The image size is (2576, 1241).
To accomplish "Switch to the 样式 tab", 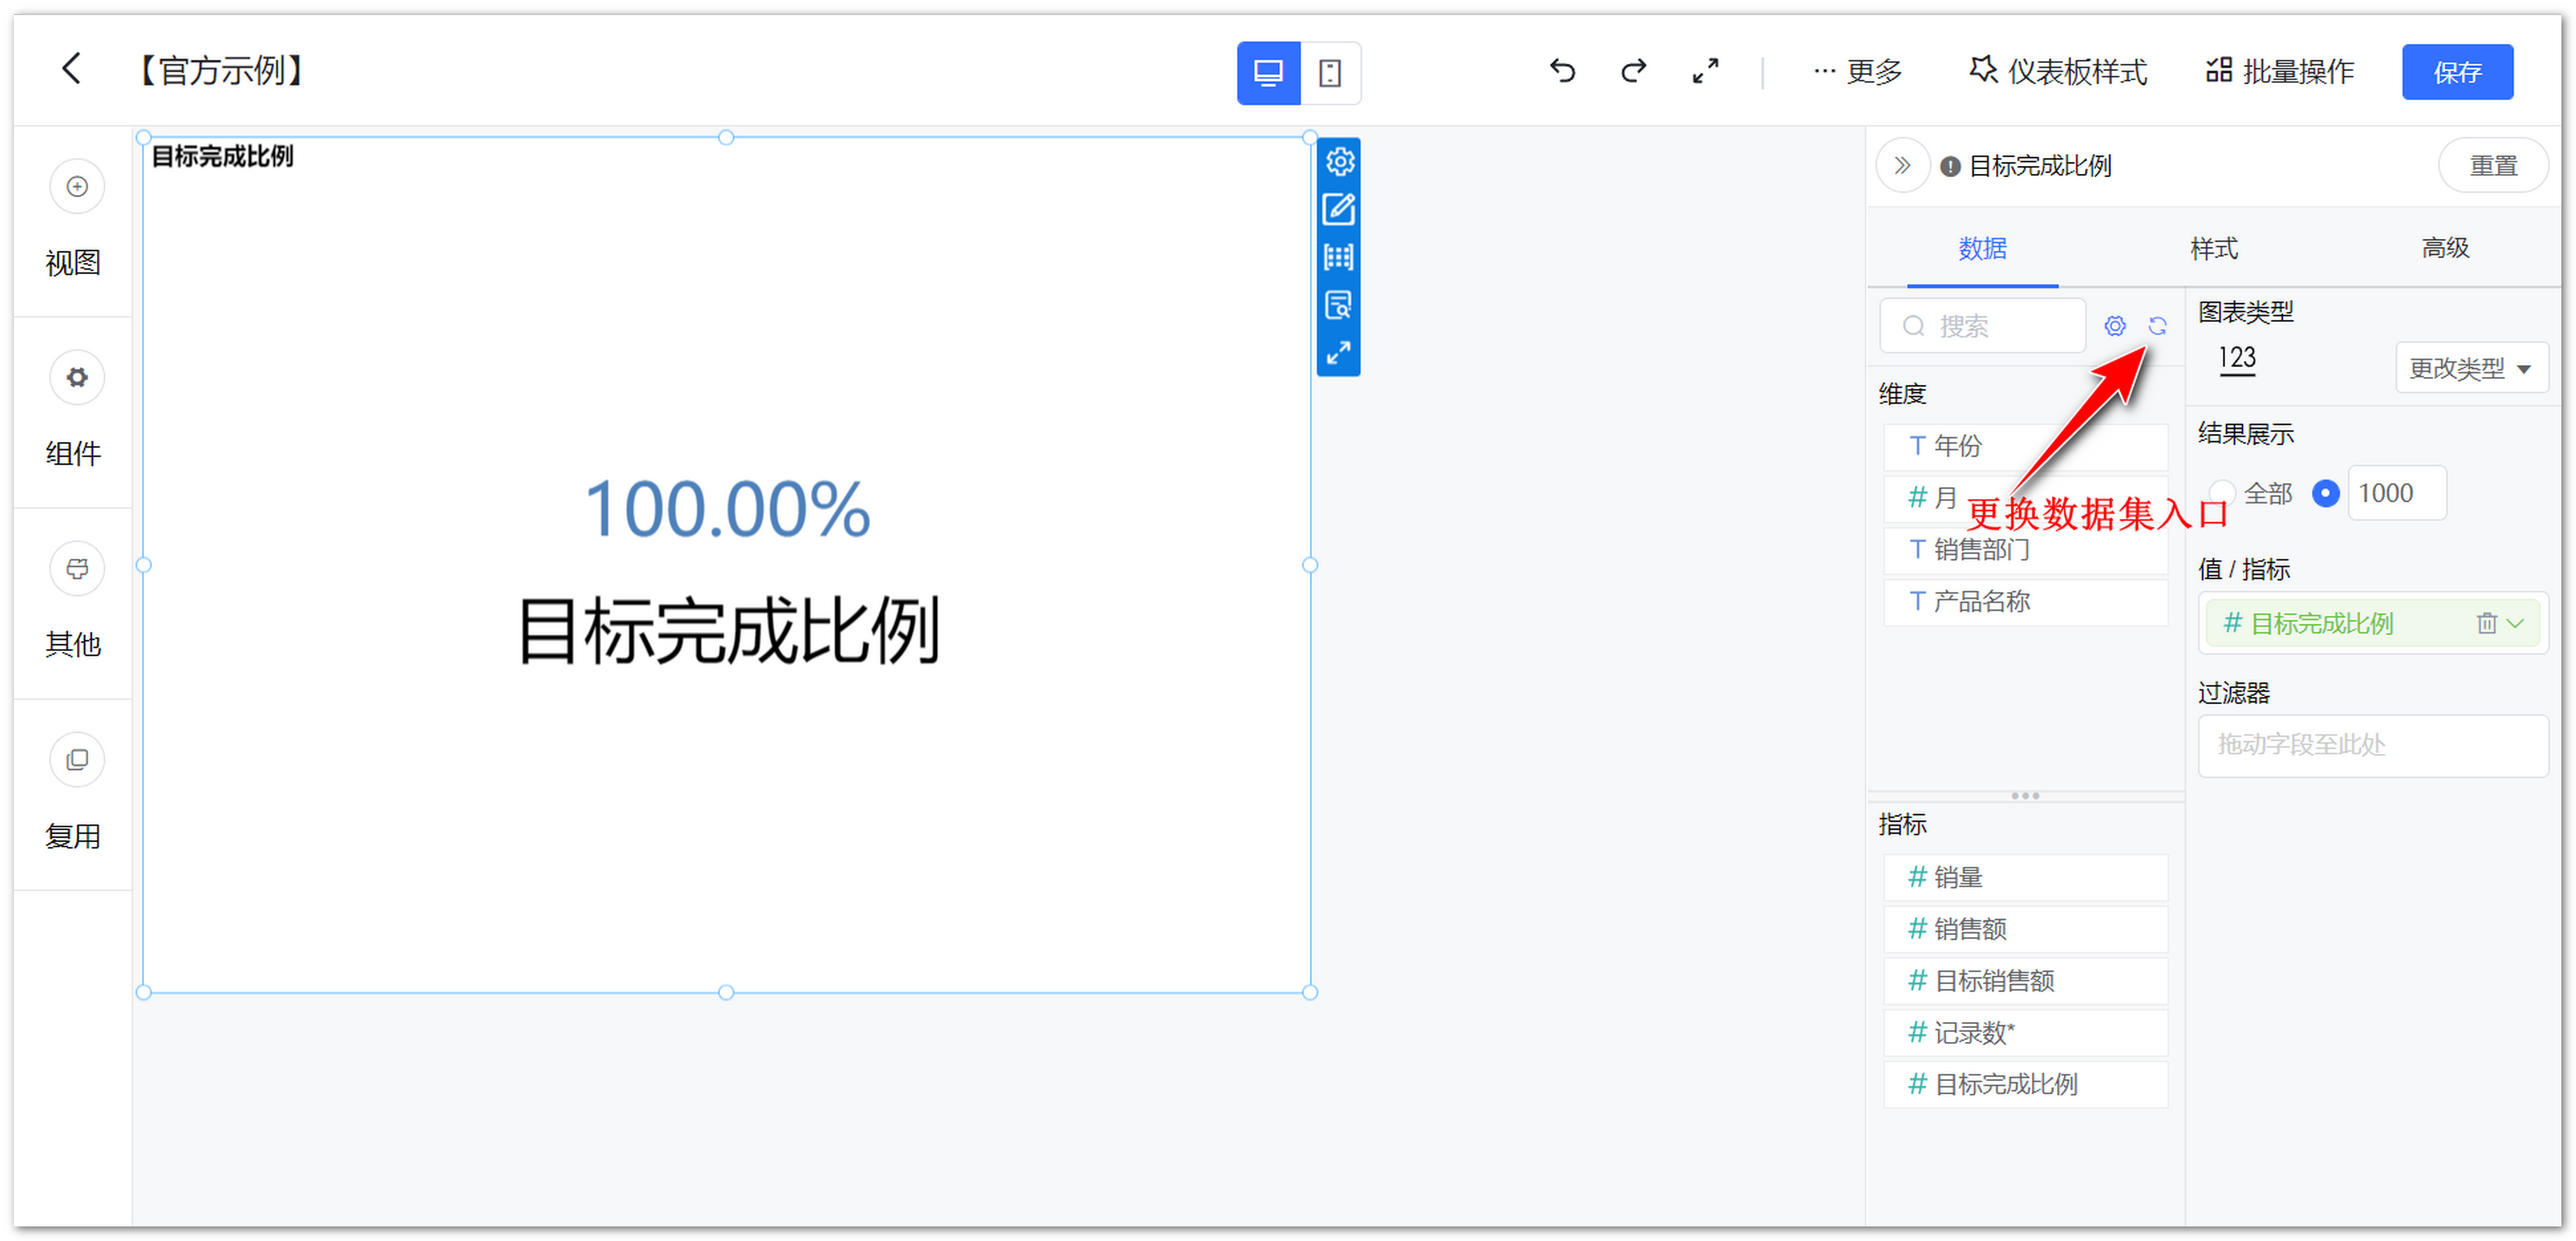I will pyautogui.click(x=2213, y=248).
